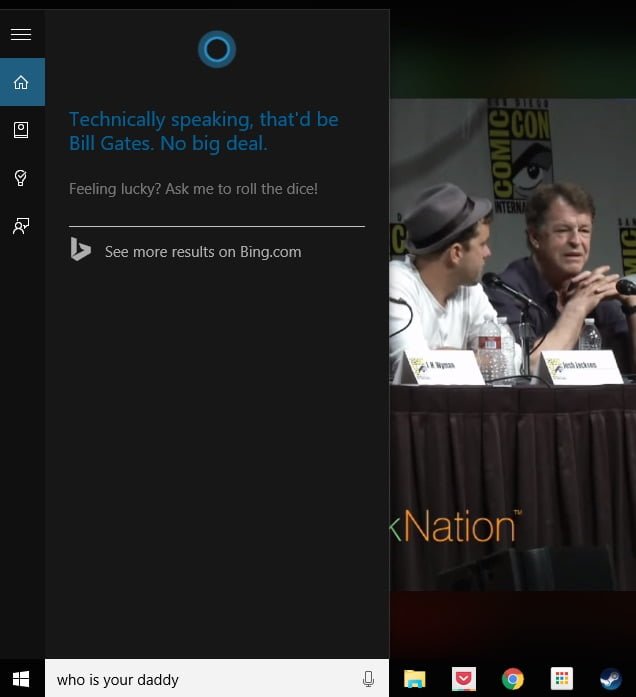Select the Cortana Home icon

coord(21,82)
